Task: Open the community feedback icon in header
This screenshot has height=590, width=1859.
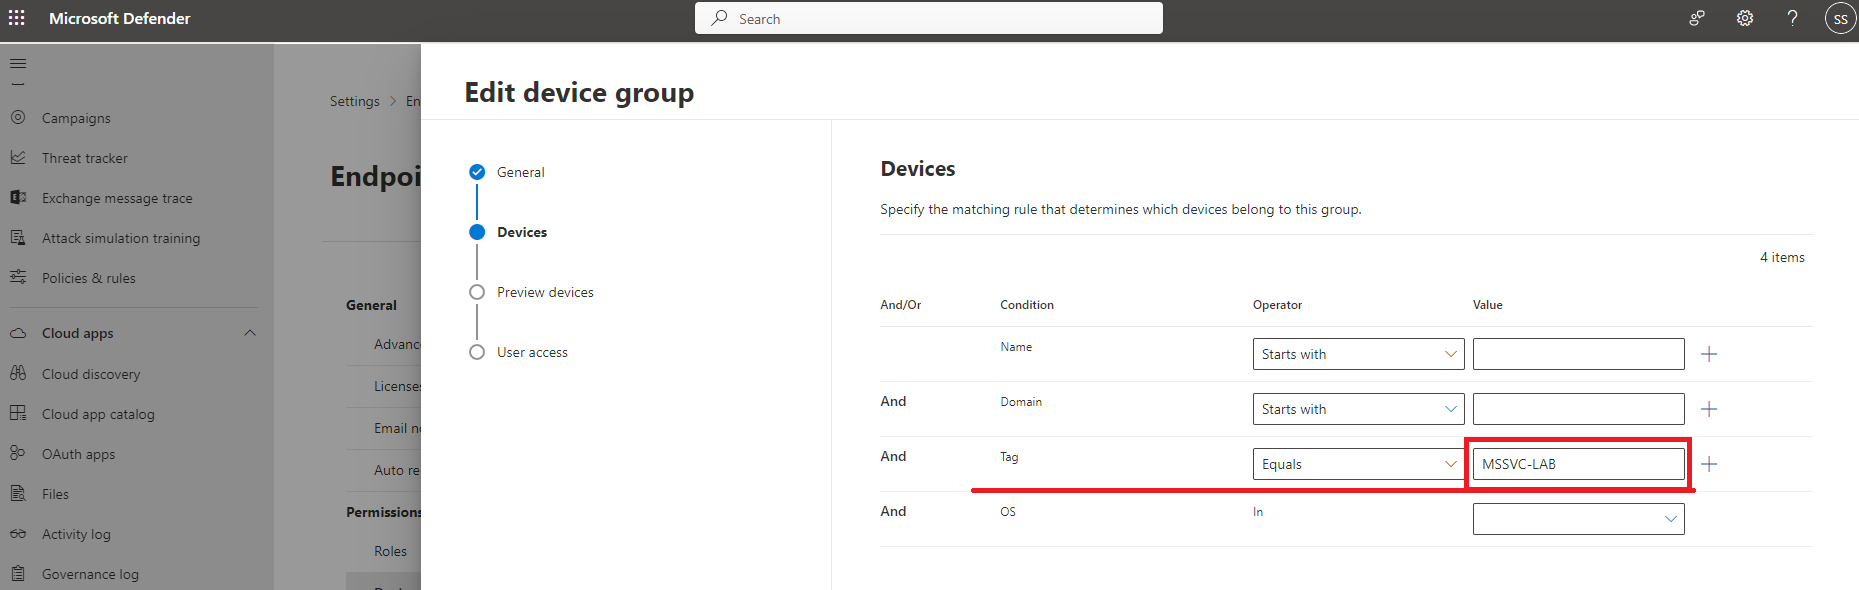Action: pyautogui.click(x=1697, y=18)
